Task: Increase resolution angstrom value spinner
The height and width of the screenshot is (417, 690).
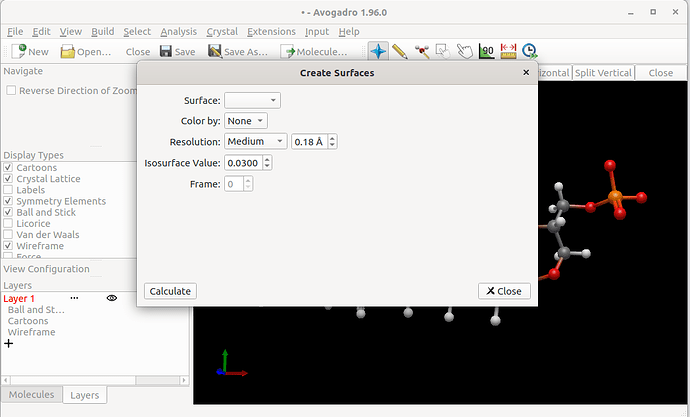Action: pos(332,138)
